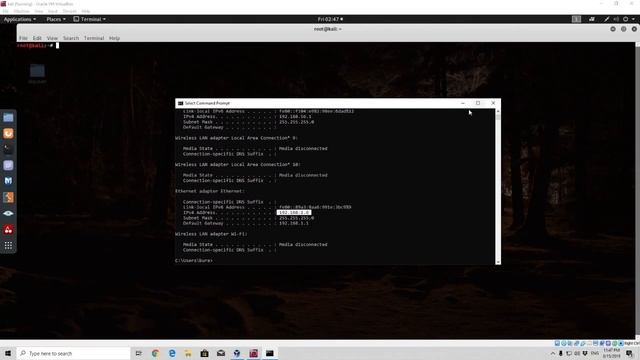
Task: Show all applications grid in Kali dock
Action: pos(8,245)
